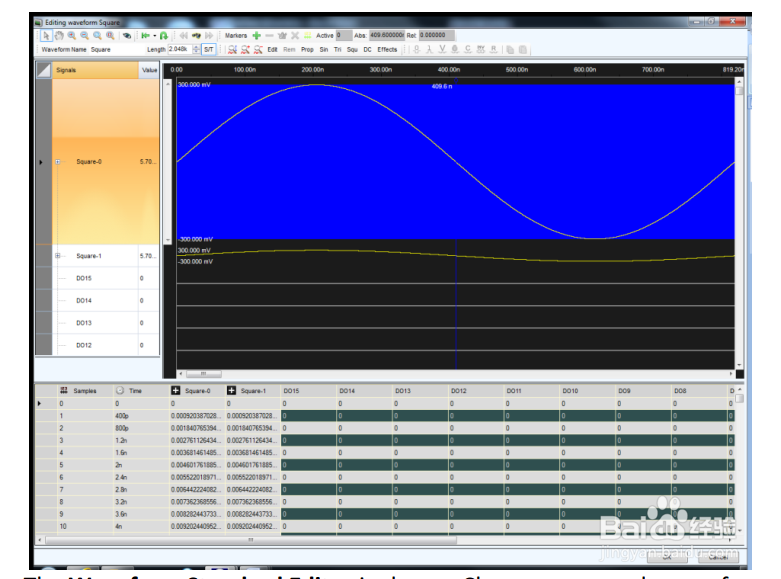This screenshot has height=579, width=781.
Task: Click the green loop icon
Action: coord(163,35)
